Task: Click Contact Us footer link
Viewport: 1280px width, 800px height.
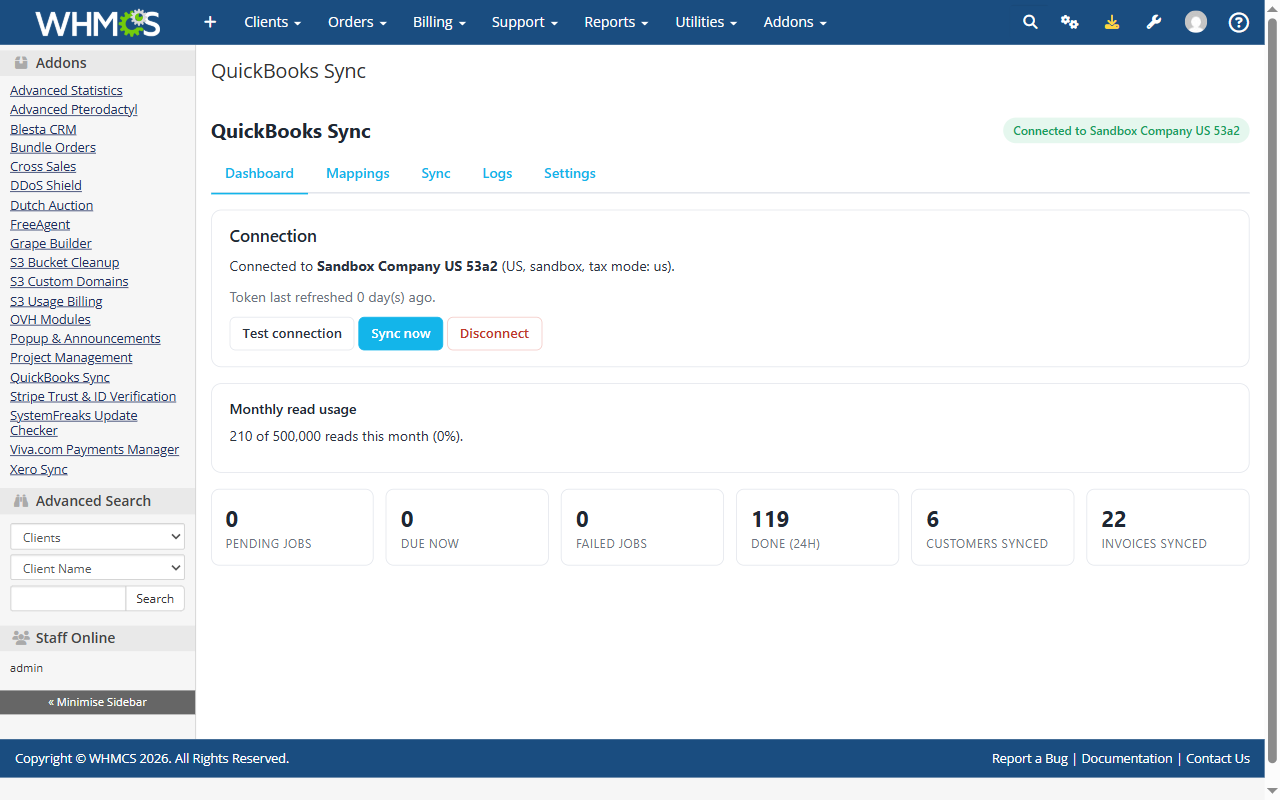Action: pyautogui.click(x=1218, y=758)
